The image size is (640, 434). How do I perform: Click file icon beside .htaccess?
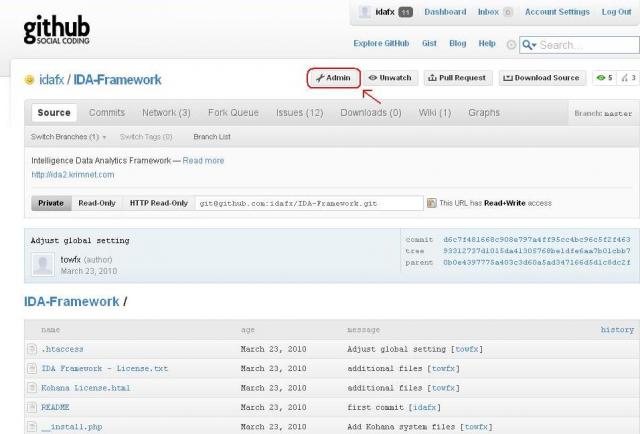pyautogui.click(x=32, y=349)
